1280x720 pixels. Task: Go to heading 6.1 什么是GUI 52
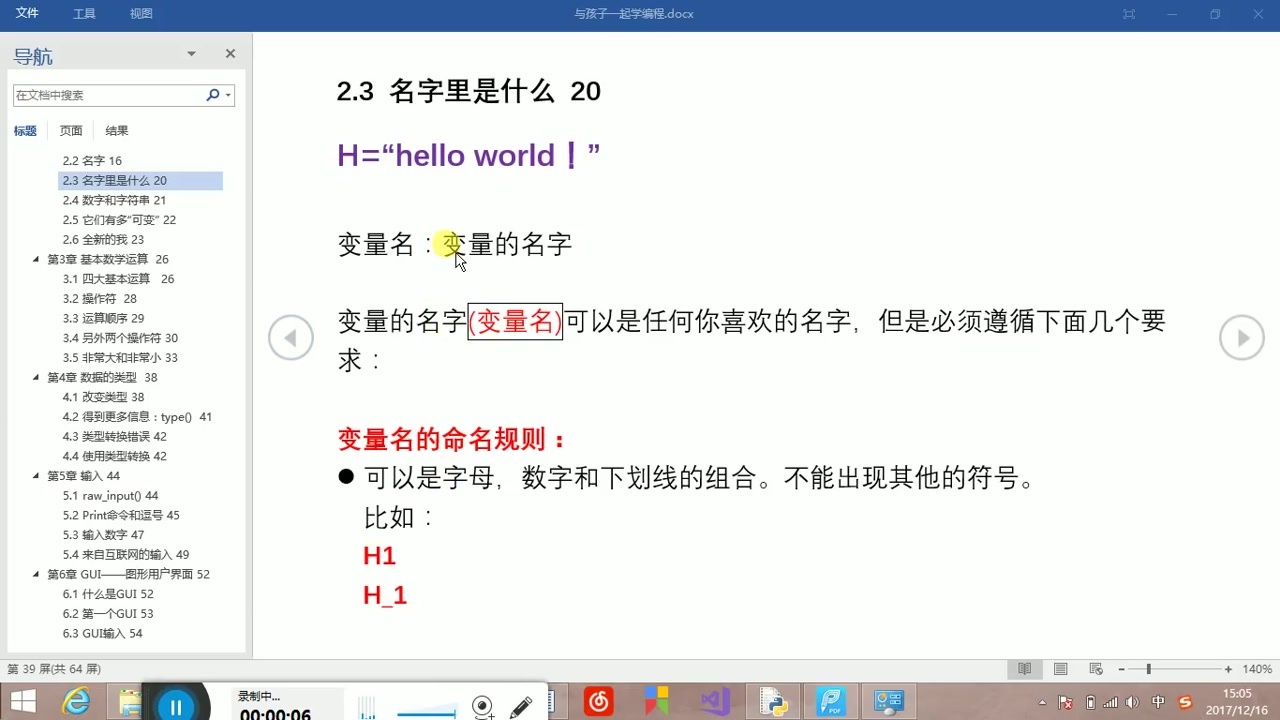click(108, 594)
